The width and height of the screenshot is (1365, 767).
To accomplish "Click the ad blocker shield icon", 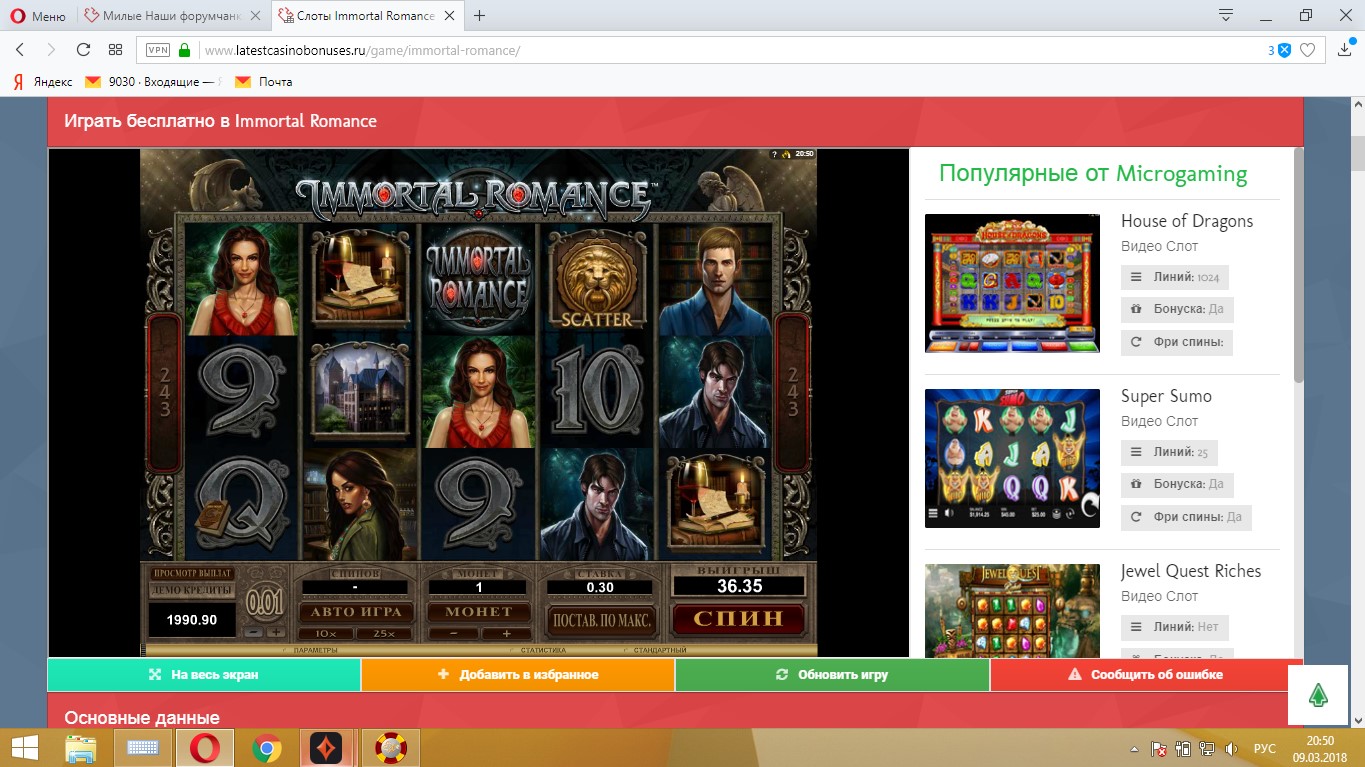I will click(1284, 50).
